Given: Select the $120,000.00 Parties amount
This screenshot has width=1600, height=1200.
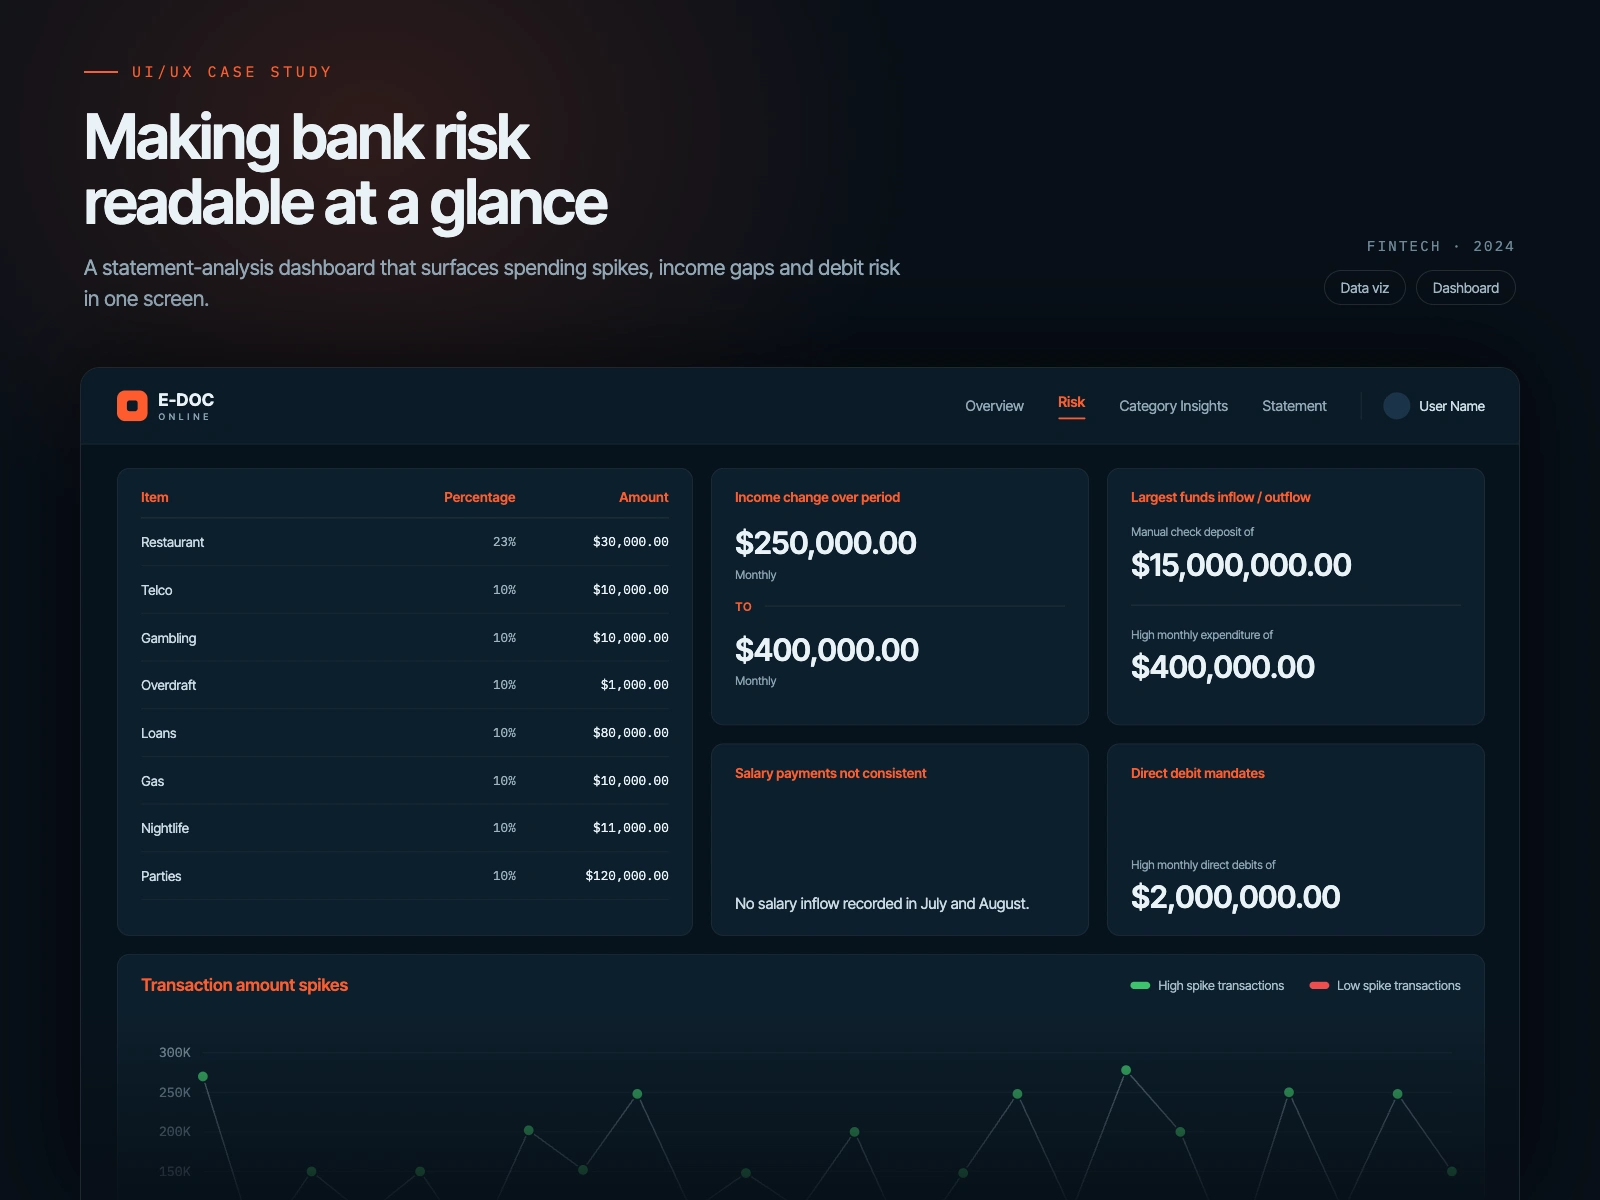Looking at the screenshot, I should (627, 876).
